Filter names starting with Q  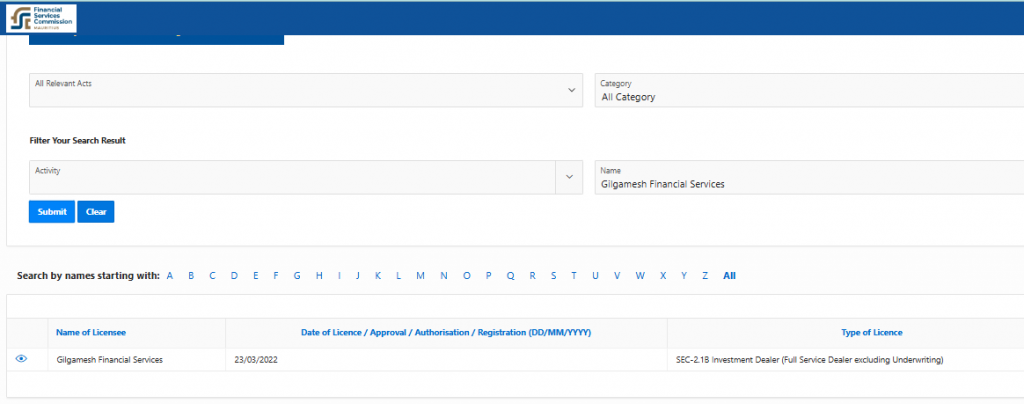510,275
